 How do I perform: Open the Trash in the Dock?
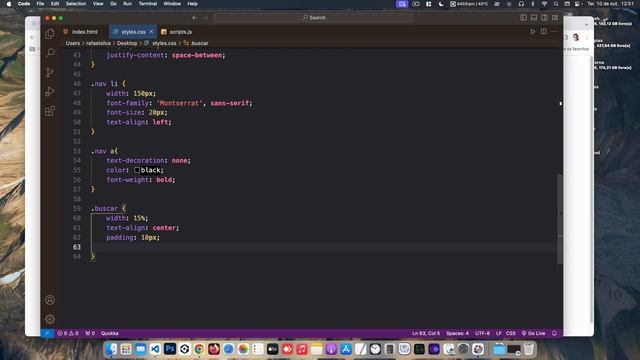[529, 349]
